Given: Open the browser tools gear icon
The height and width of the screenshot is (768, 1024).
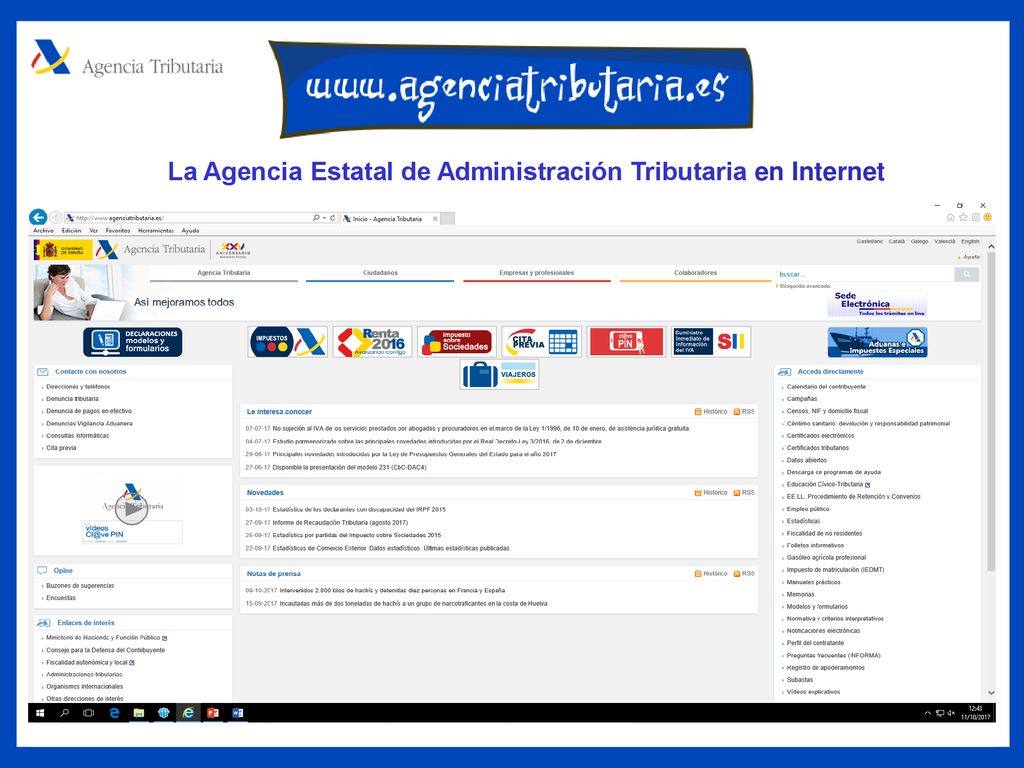Looking at the screenshot, I should click(975, 217).
